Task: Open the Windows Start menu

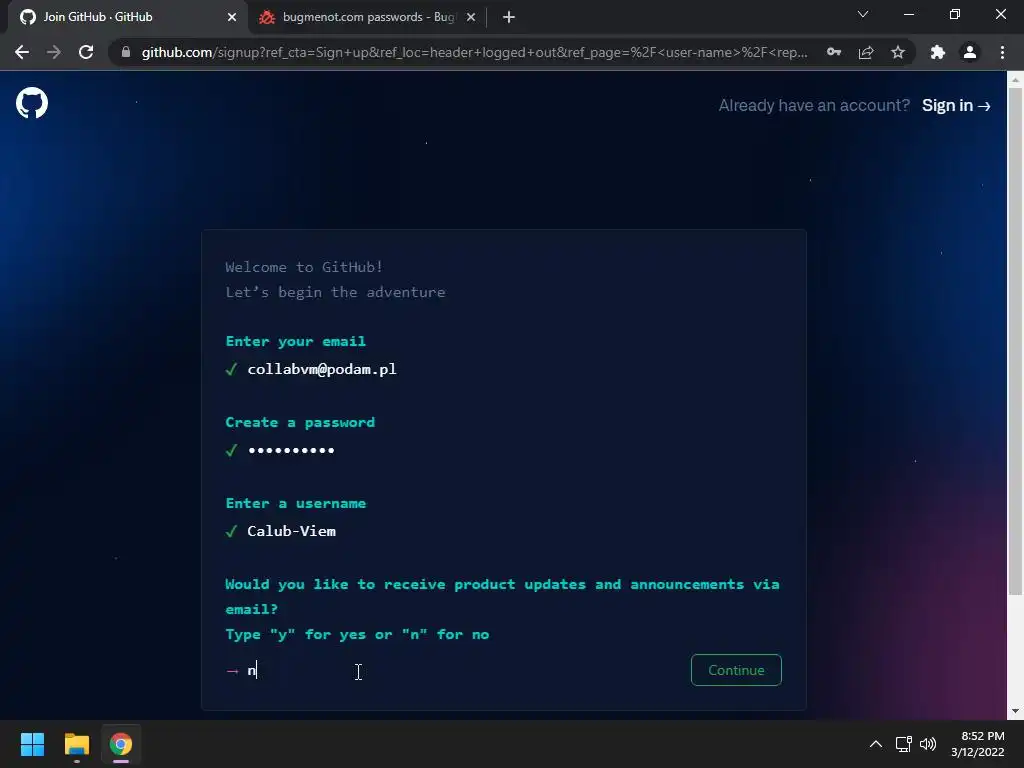Action: pos(32,744)
